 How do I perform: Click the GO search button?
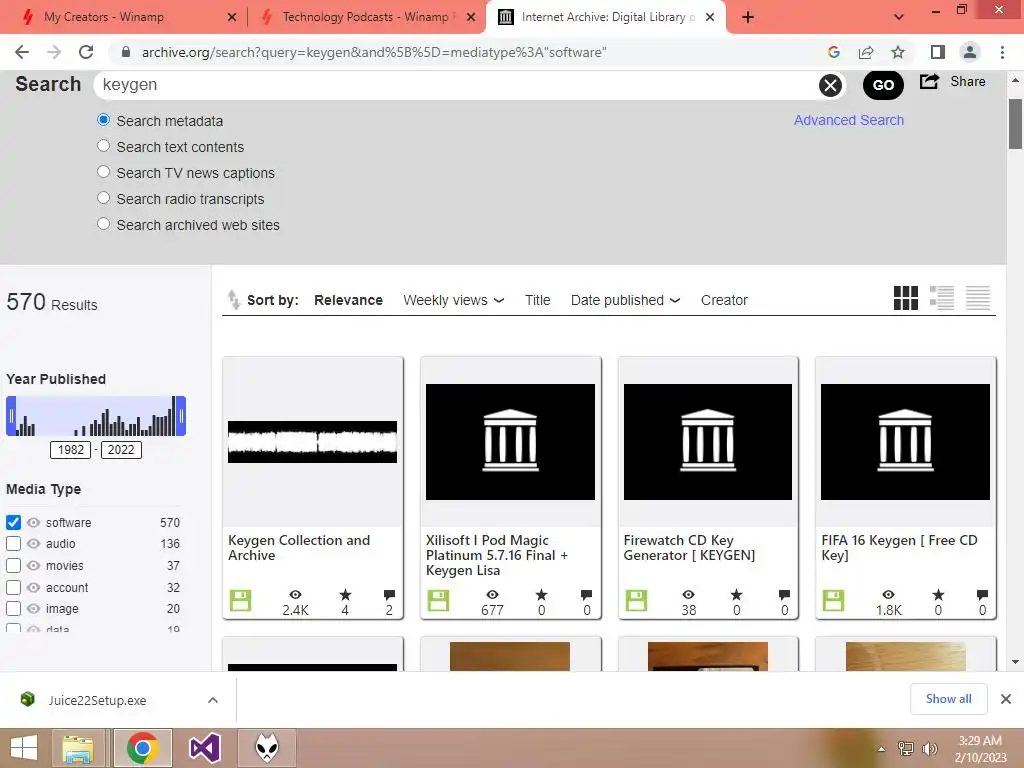[x=883, y=85]
